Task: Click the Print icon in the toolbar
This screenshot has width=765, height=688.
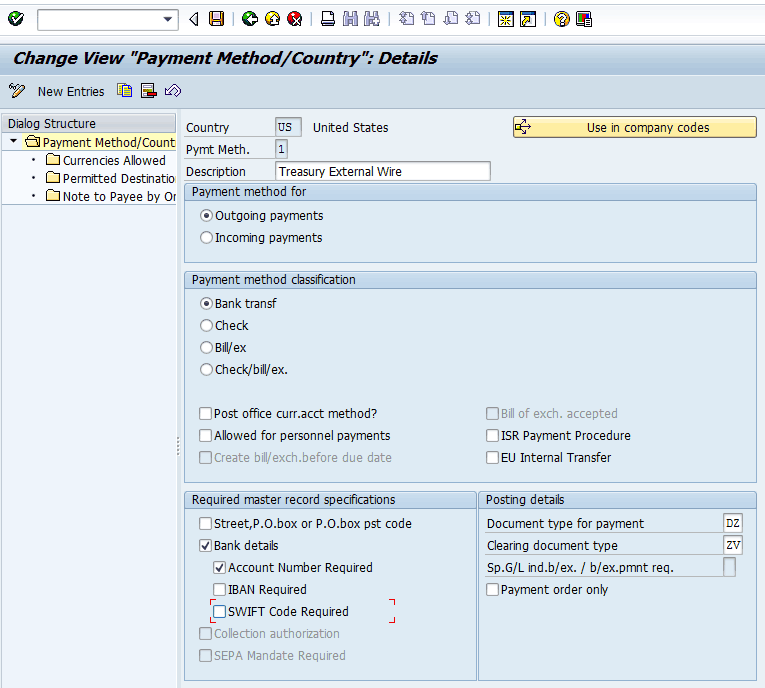Action: click(328, 19)
